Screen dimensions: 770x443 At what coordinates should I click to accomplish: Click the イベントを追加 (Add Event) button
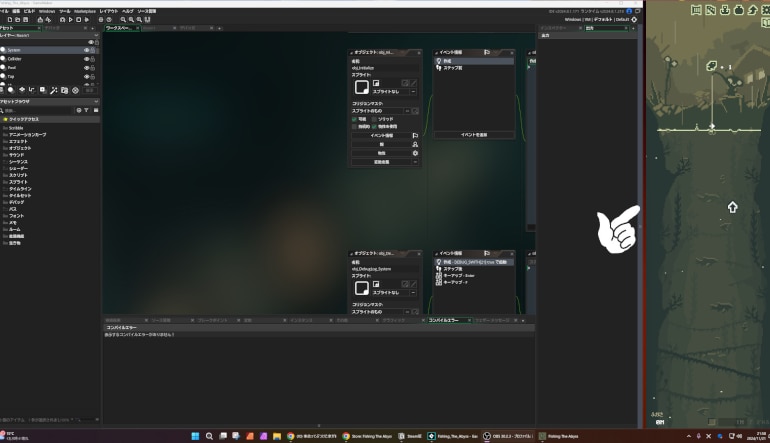click(x=474, y=133)
